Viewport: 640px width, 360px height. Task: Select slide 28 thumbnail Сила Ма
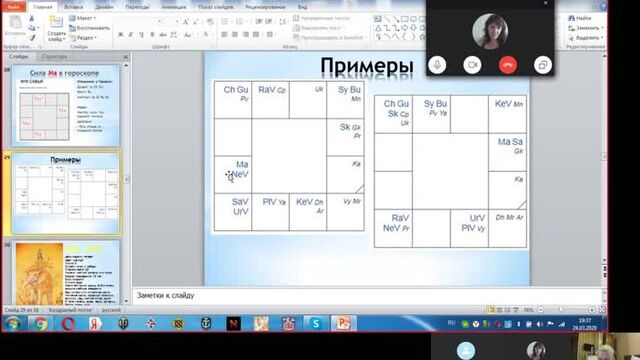[x=66, y=106]
